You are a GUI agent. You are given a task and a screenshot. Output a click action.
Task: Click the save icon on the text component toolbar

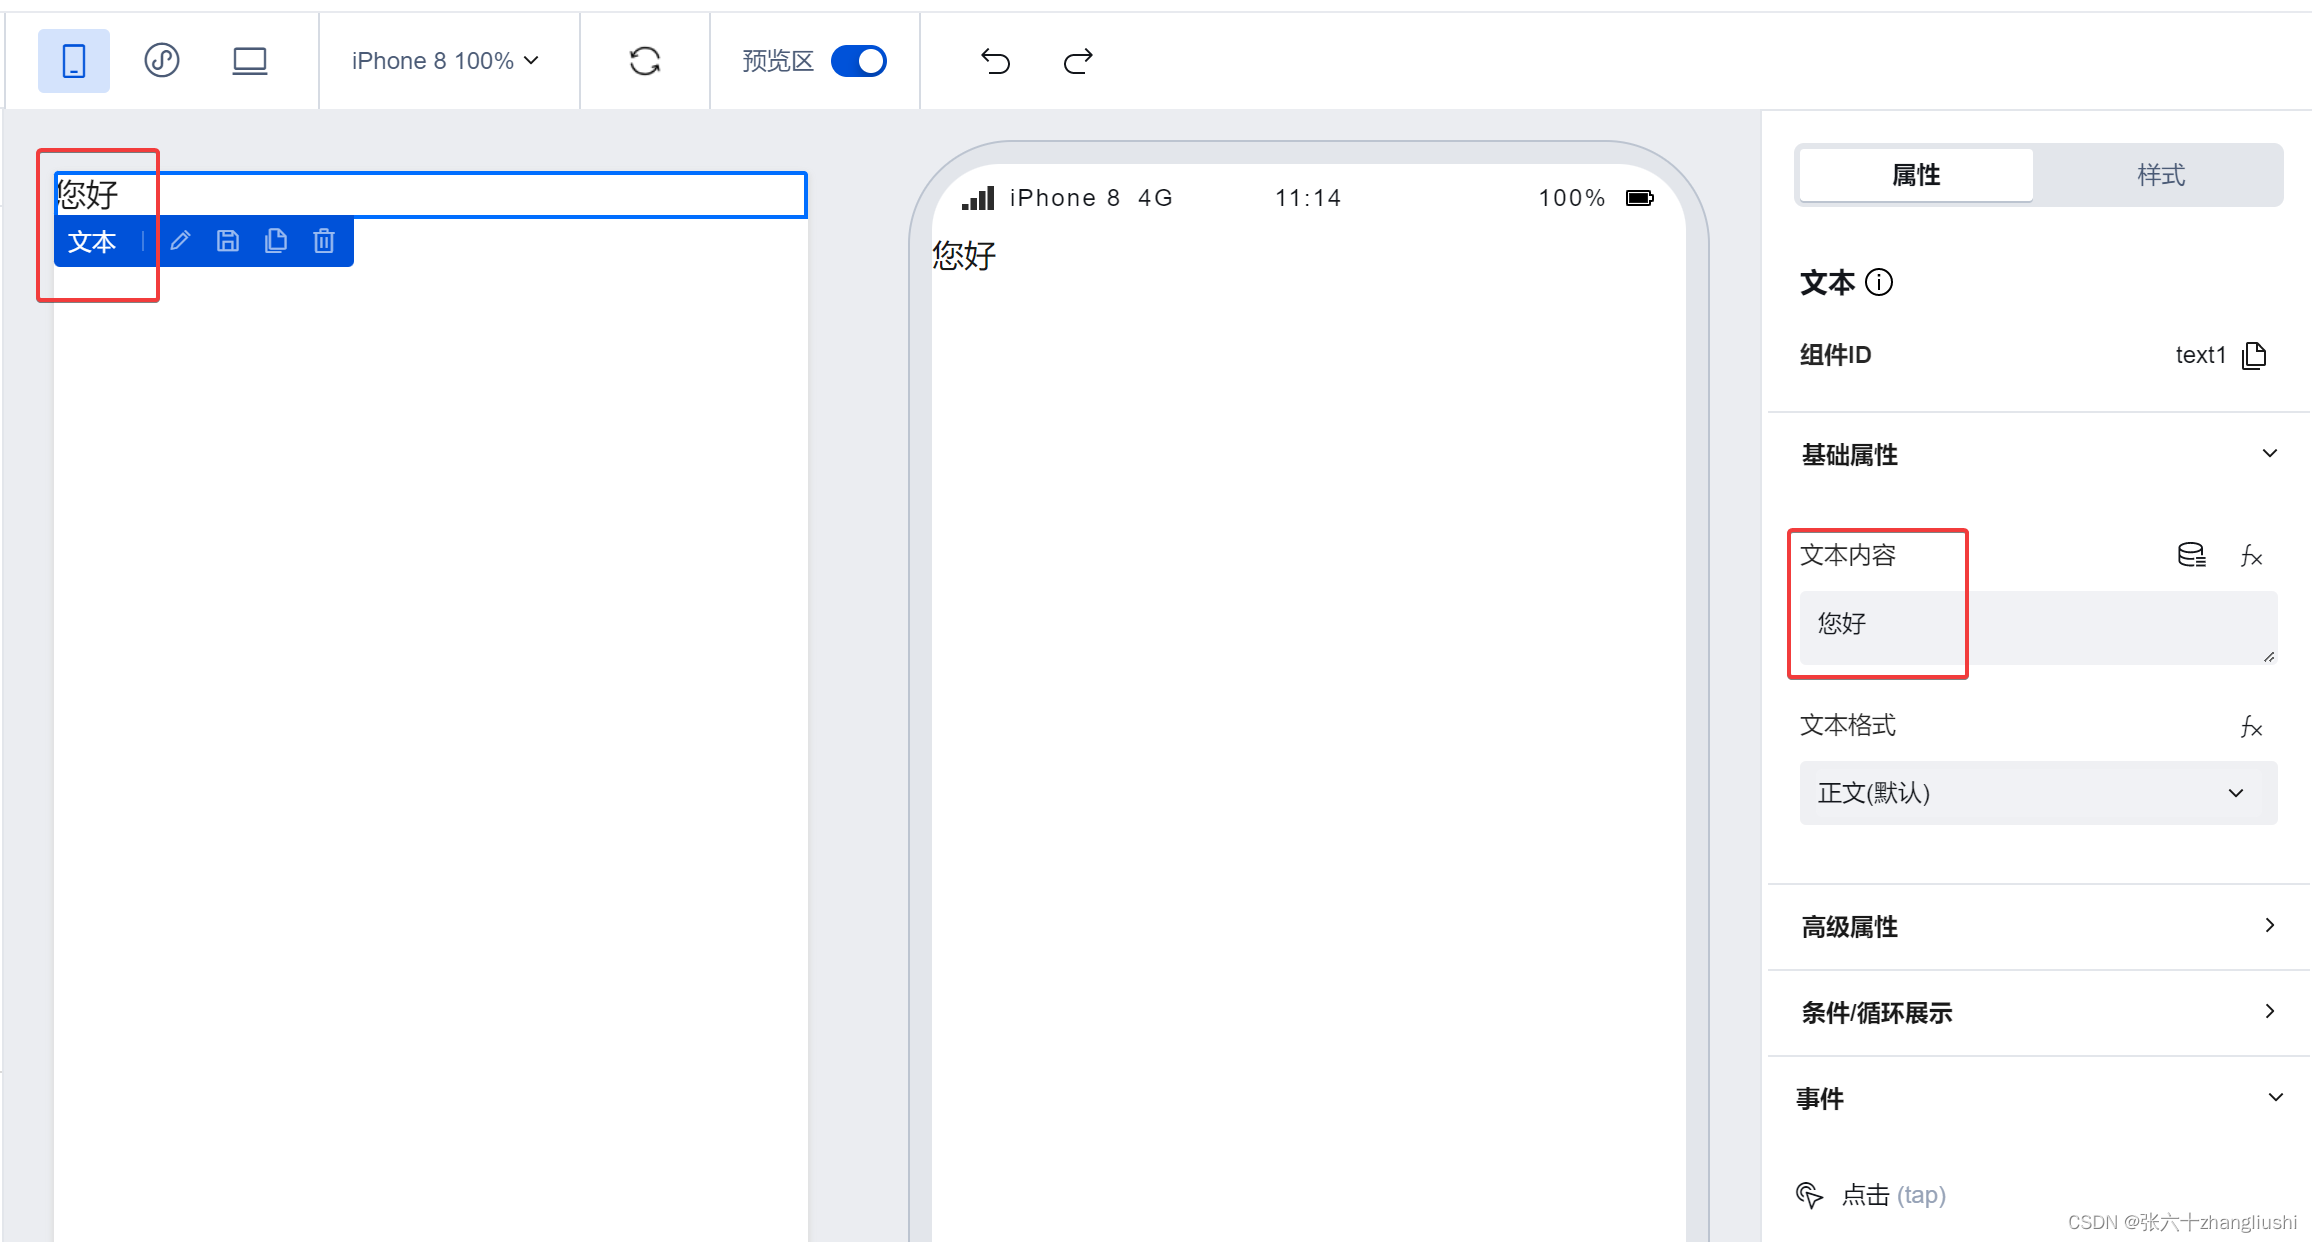click(x=228, y=241)
